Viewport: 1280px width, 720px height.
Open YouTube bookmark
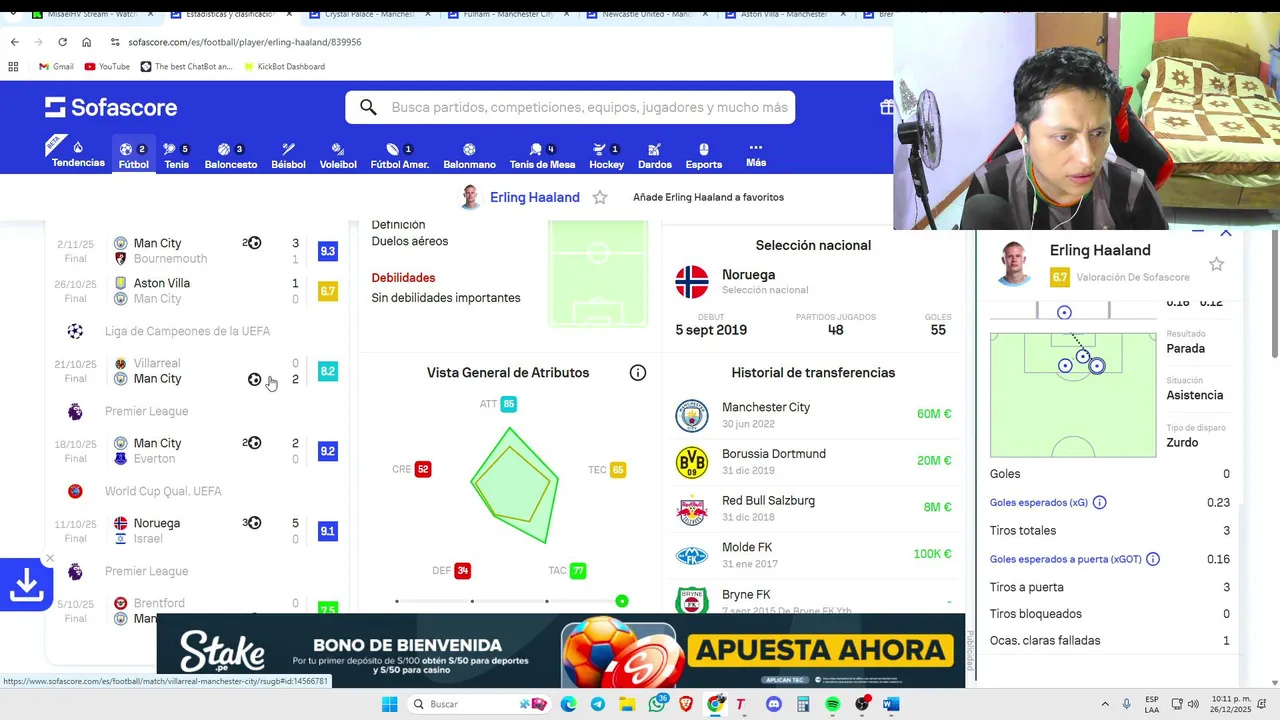click(x=107, y=66)
